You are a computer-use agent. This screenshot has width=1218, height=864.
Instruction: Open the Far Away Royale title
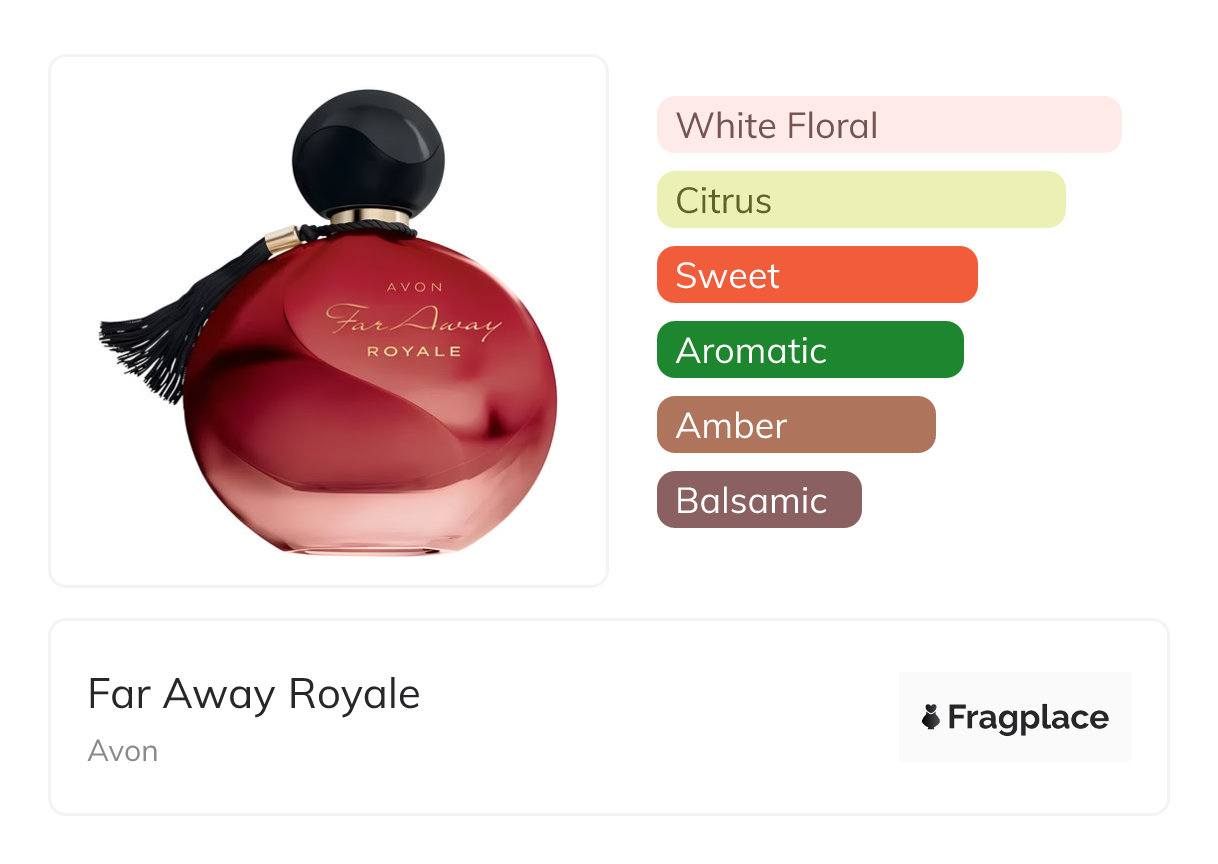point(254,693)
